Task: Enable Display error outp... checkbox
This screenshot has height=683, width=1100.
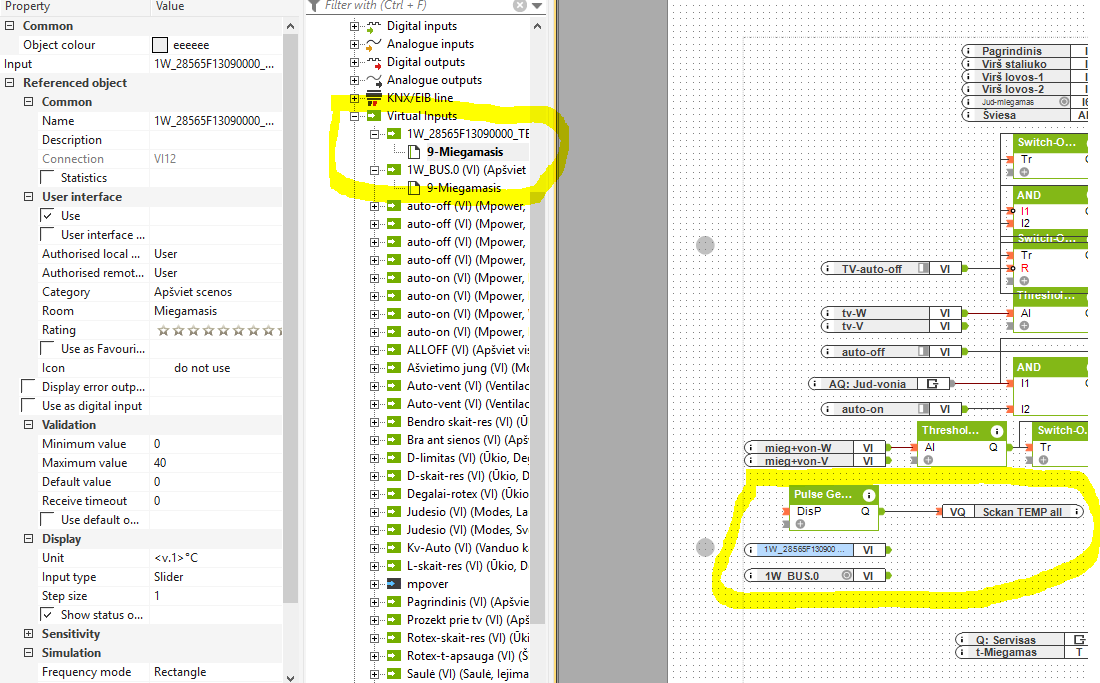Action: coord(28,386)
